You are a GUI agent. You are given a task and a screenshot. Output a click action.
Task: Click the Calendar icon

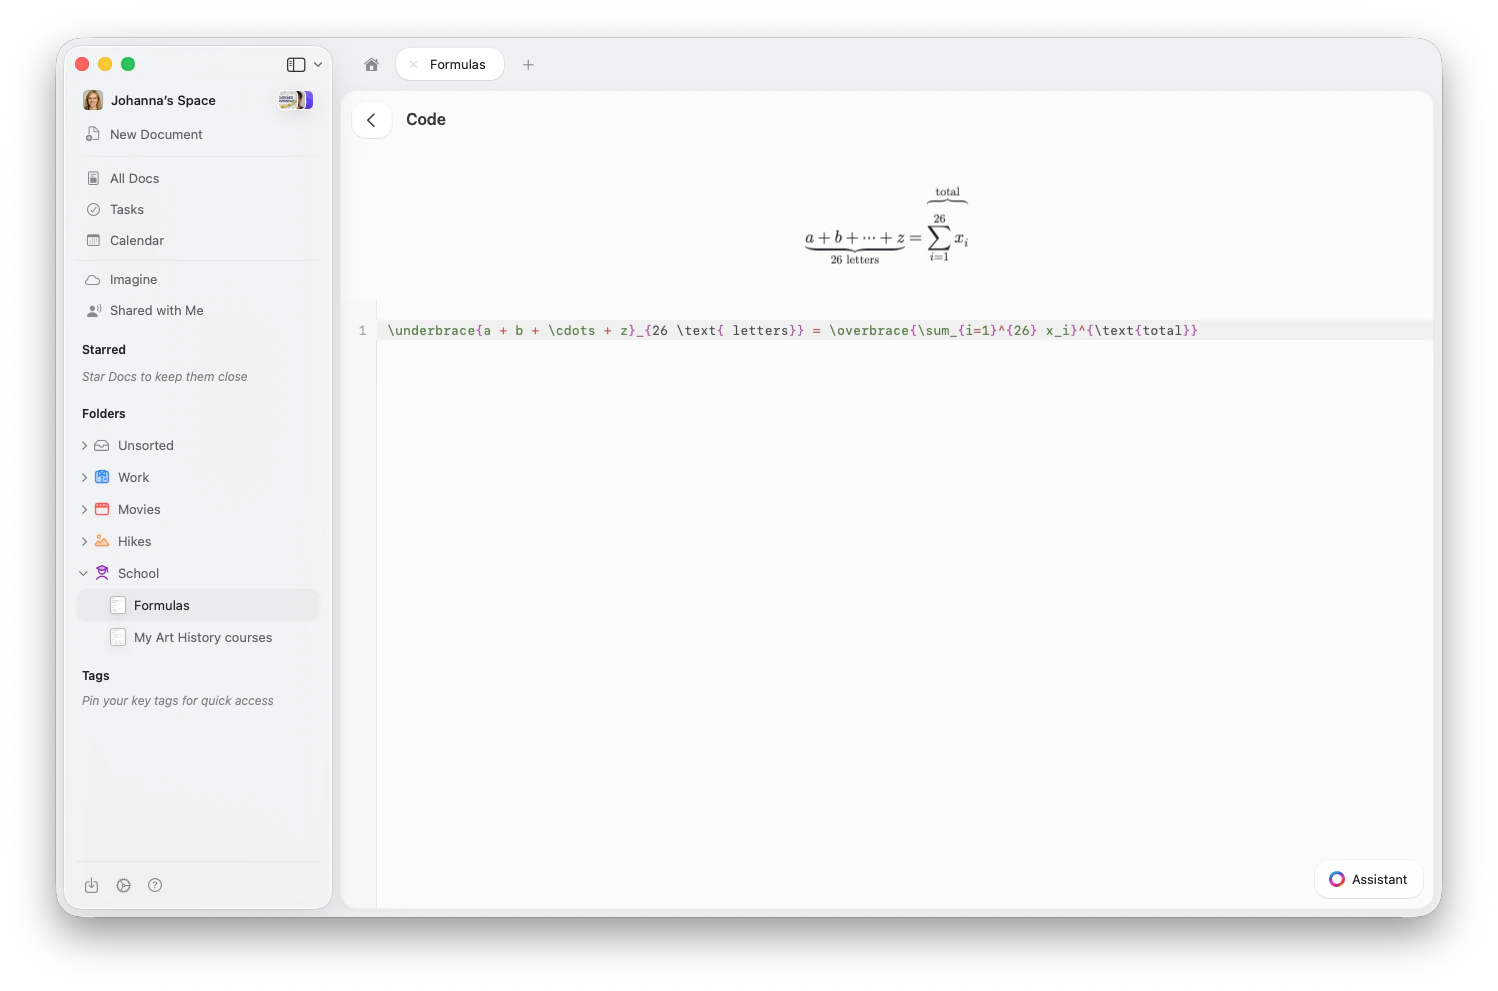[93, 240]
